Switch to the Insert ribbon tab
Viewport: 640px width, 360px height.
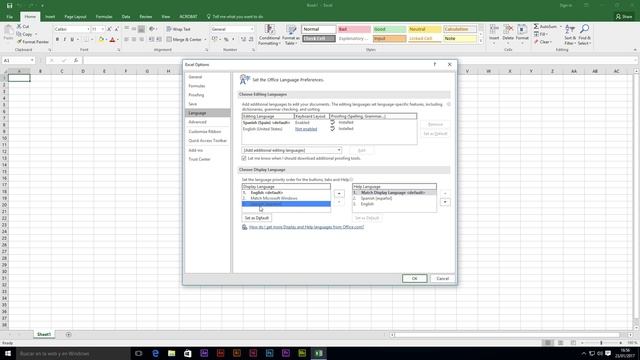pos(50,17)
